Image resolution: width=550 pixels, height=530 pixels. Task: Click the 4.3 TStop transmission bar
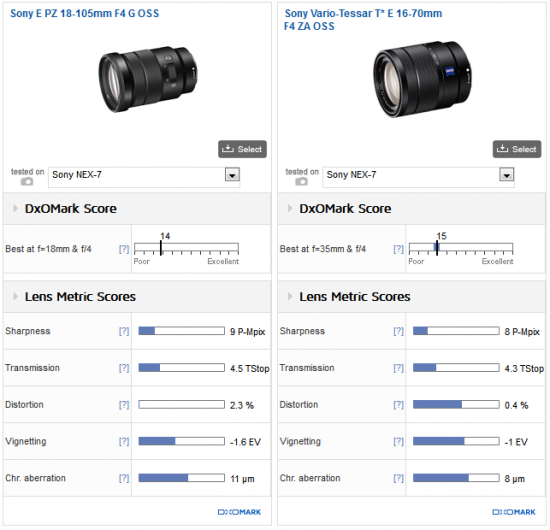point(456,368)
